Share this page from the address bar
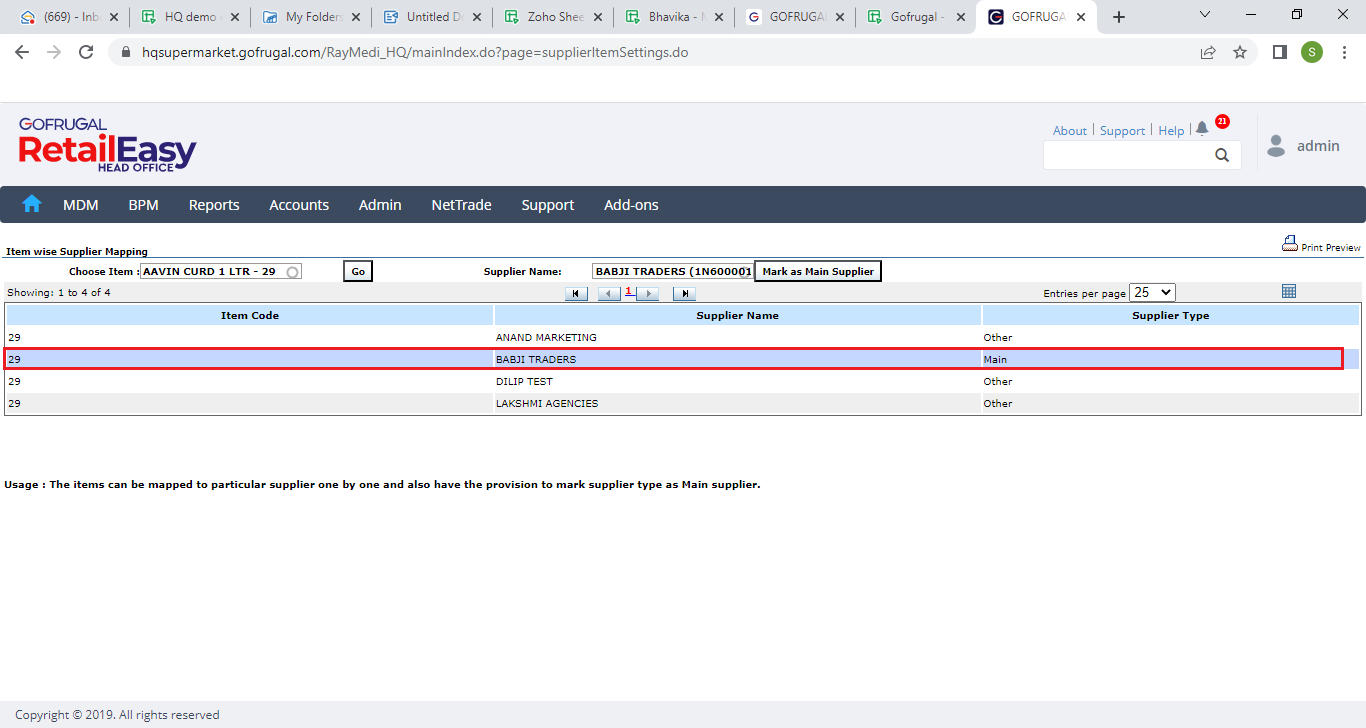The width and height of the screenshot is (1366, 728). pyautogui.click(x=1208, y=52)
